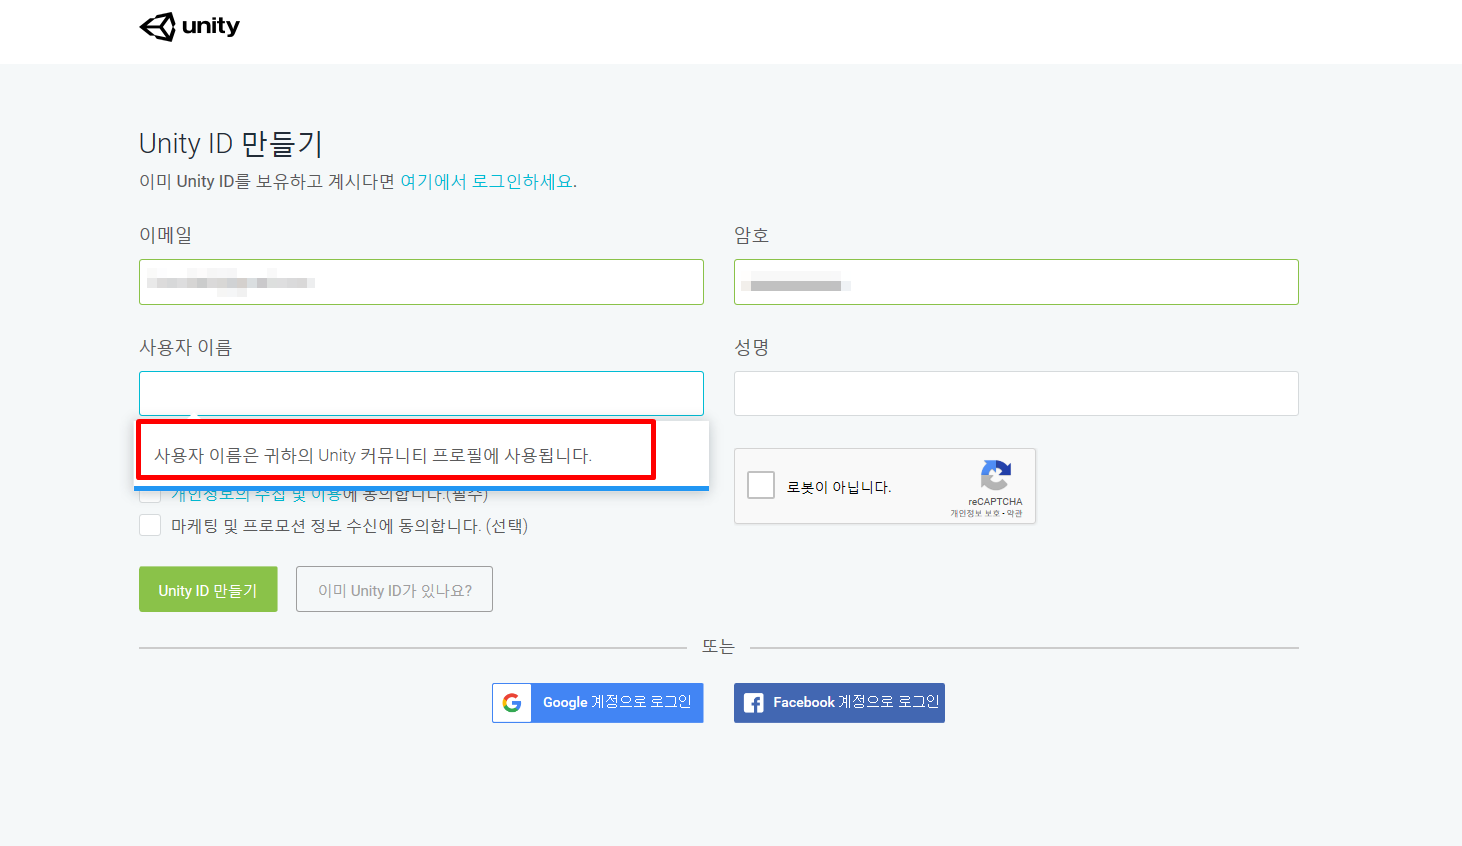The height and width of the screenshot is (846, 1462).
Task: Click the 성명 field label
Action: point(751,347)
